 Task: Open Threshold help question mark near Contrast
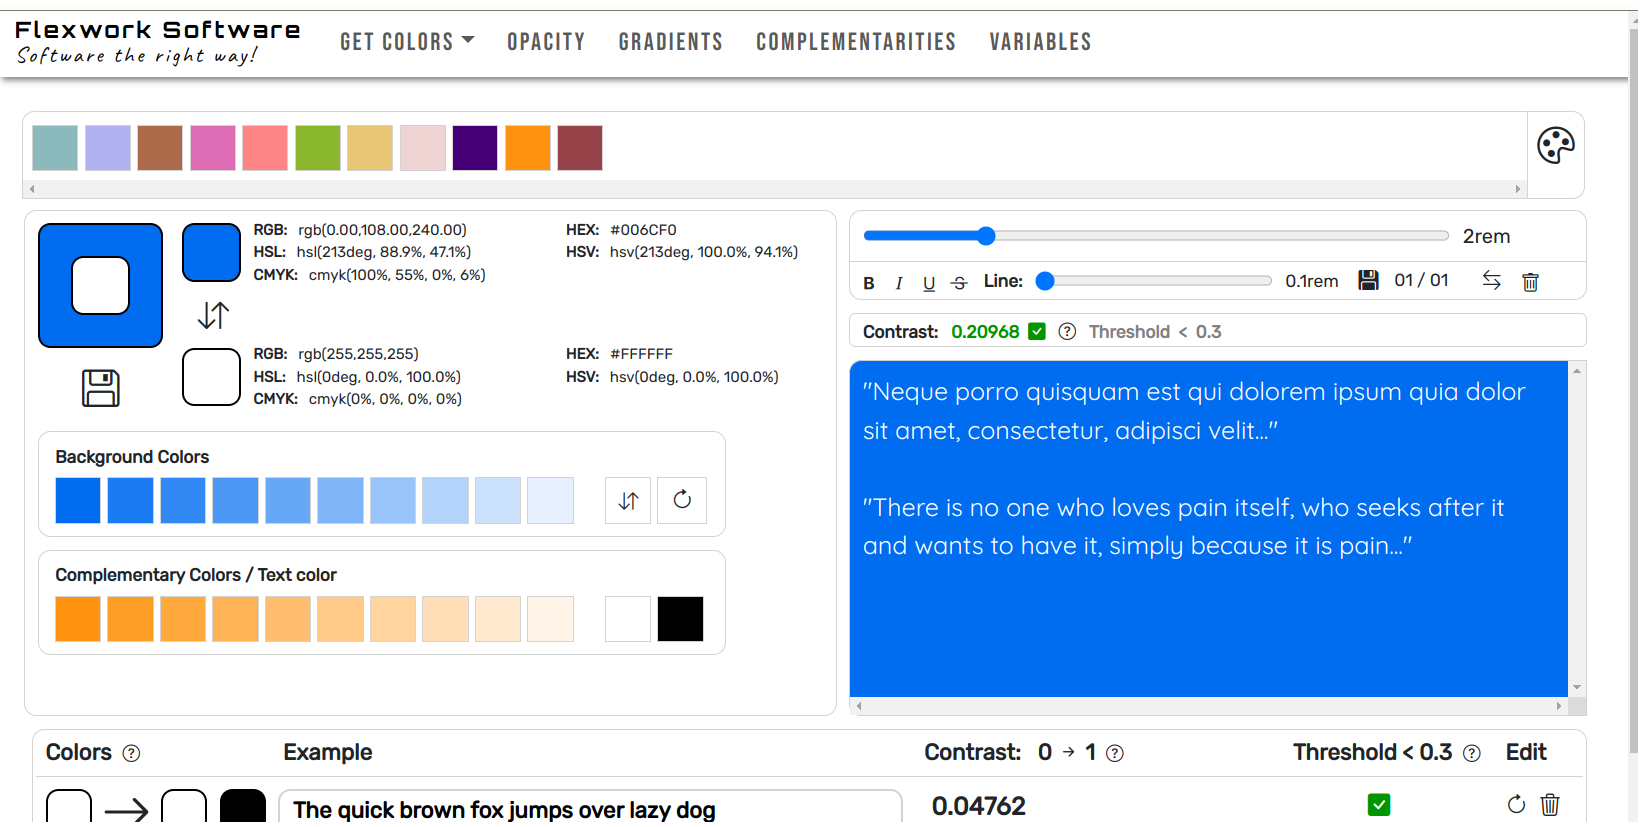click(1067, 332)
